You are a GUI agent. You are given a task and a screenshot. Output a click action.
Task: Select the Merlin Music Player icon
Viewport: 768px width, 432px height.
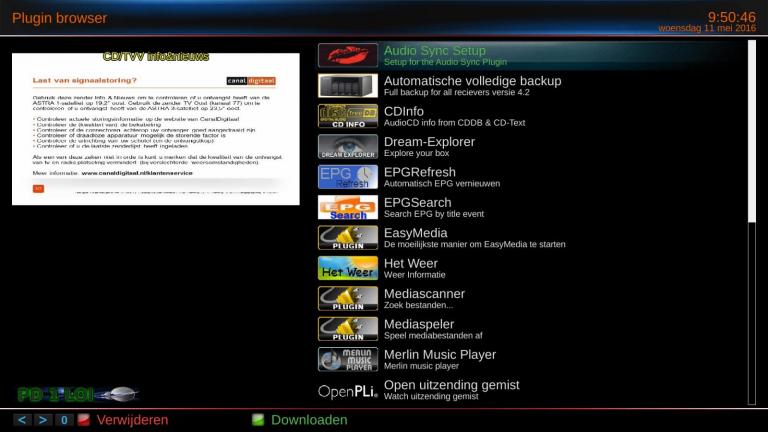pos(347,359)
